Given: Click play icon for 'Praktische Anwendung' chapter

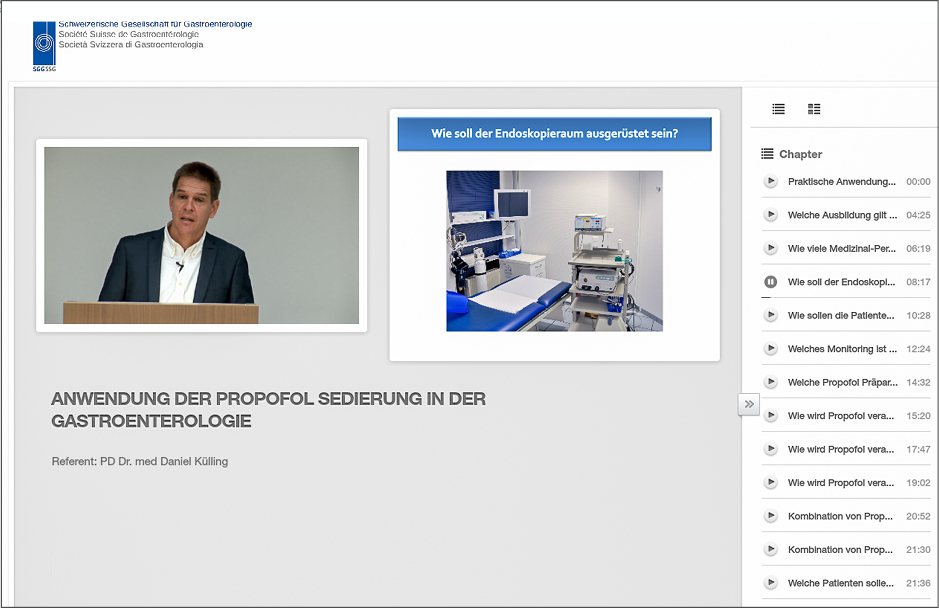Looking at the screenshot, I should pyautogui.click(x=770, y=182).
